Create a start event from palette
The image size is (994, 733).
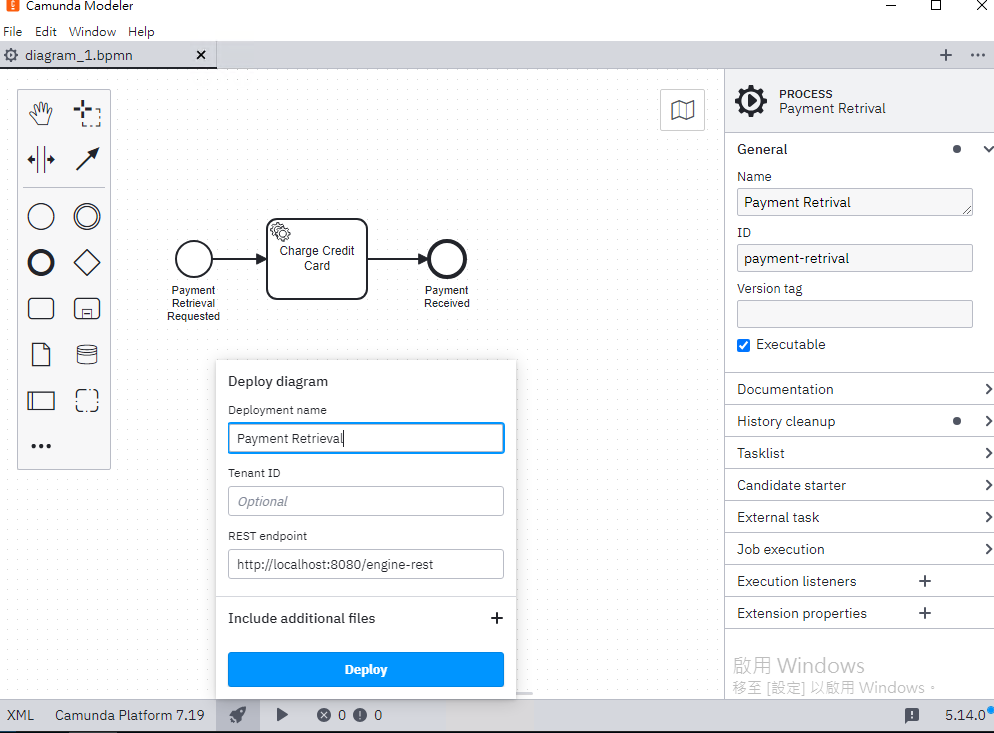(41, 217)
